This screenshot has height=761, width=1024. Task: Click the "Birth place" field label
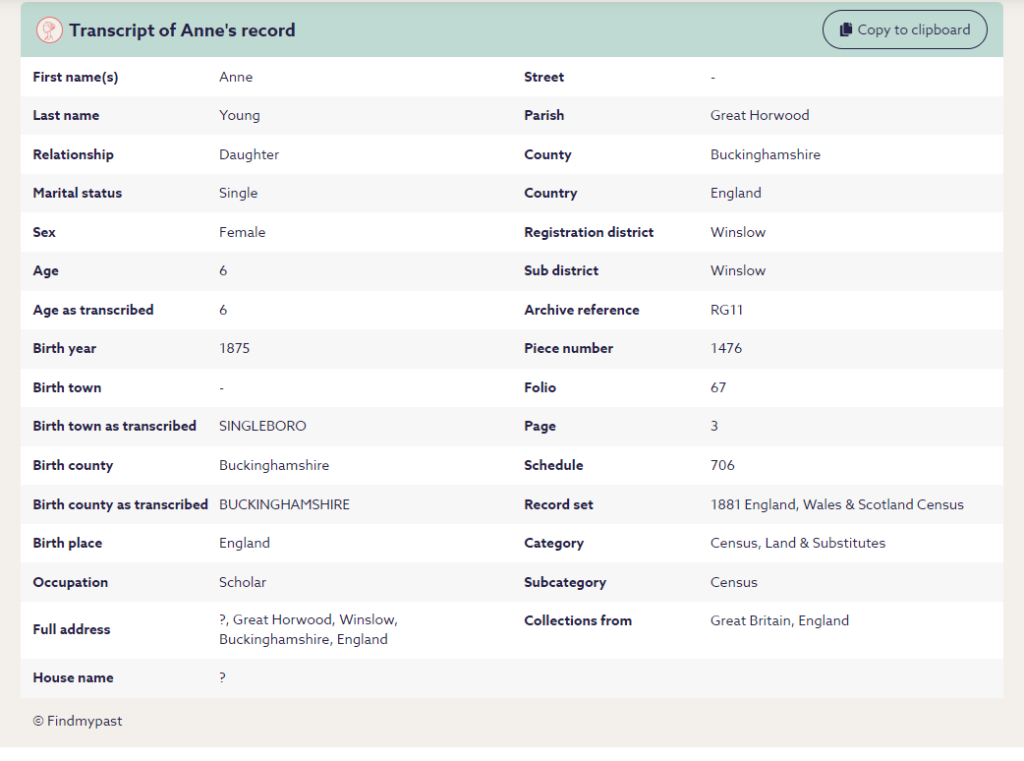point(67,543)
